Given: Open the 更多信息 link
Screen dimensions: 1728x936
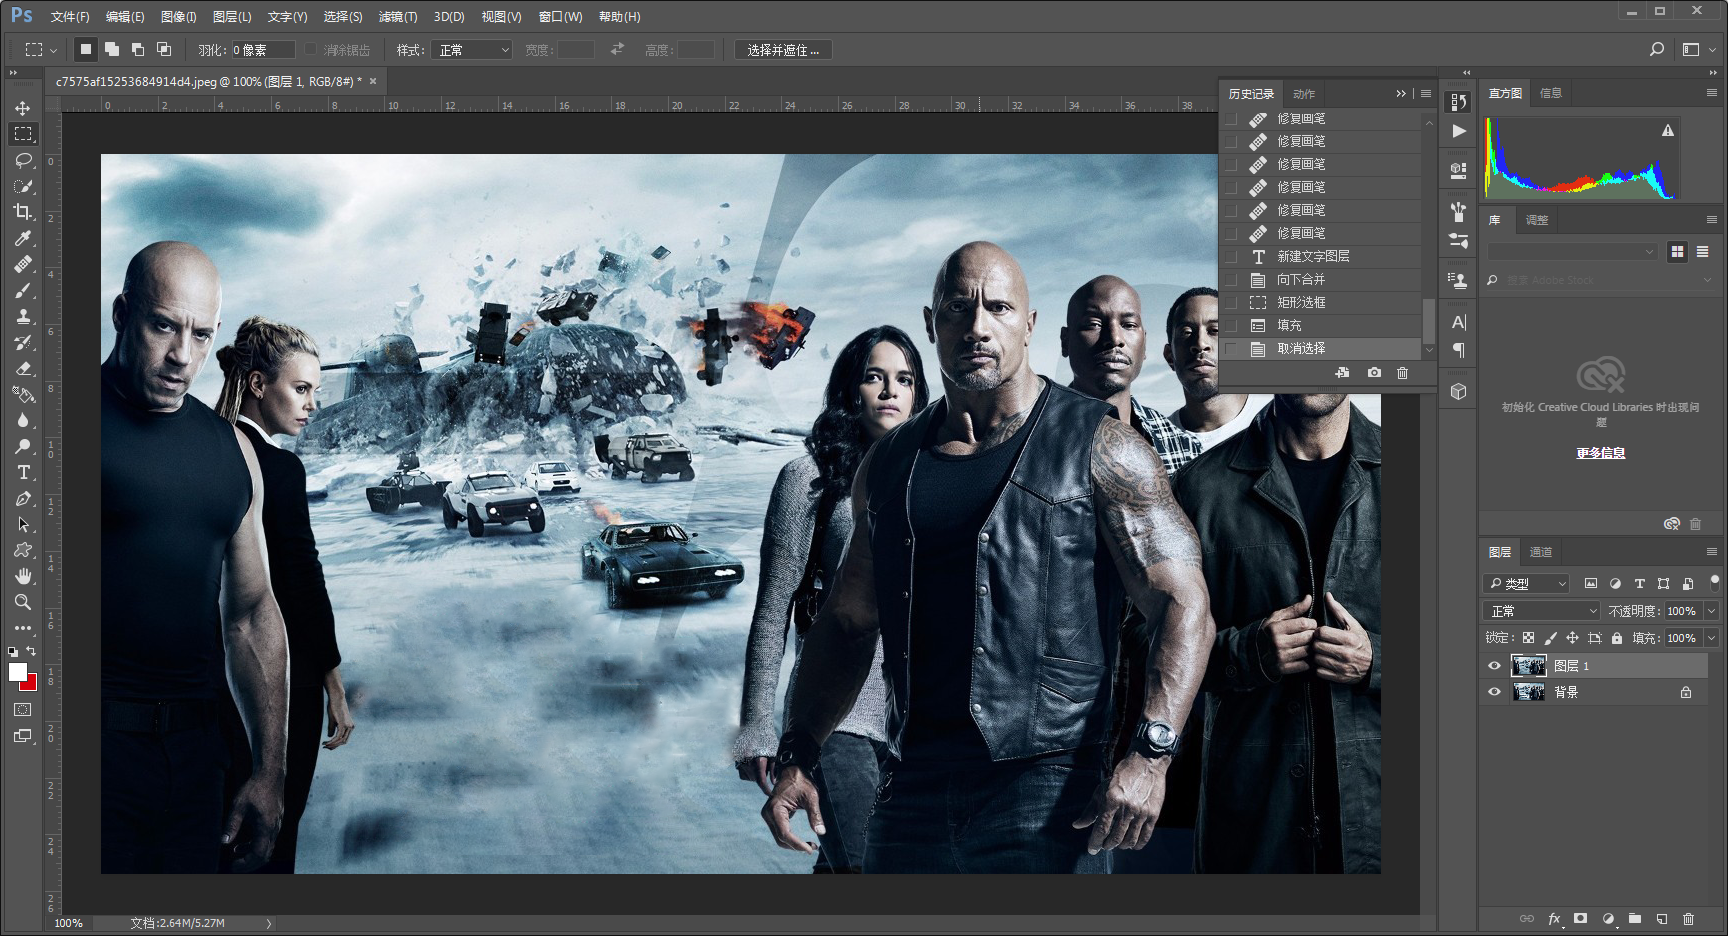Looking at the screenshot, I should pyautogui.click(x=1601, y=453).
